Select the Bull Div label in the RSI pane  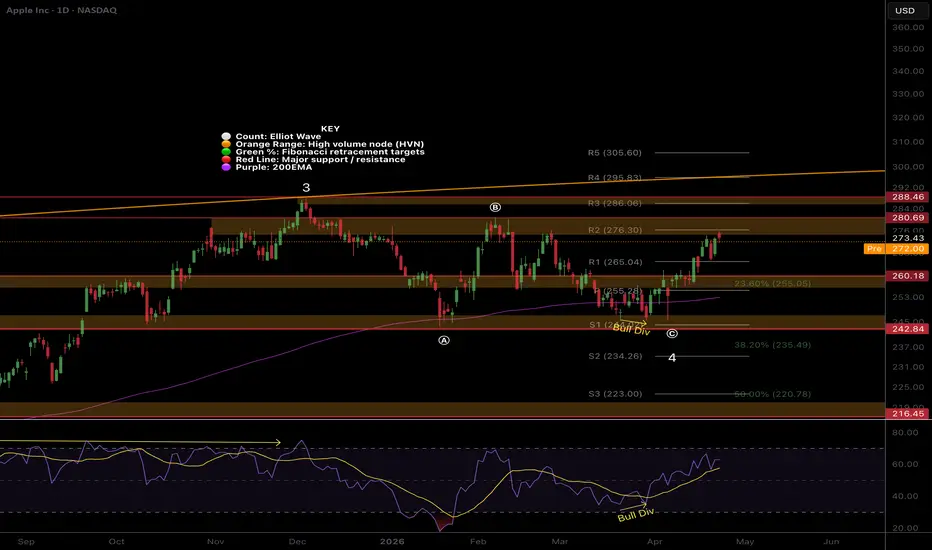pyautogui.click(x=635, y=515)
